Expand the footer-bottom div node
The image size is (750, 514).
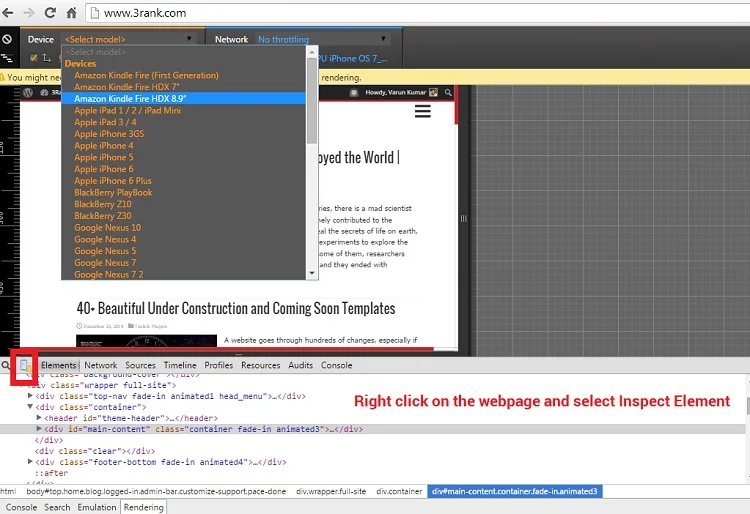coord(30,462)
